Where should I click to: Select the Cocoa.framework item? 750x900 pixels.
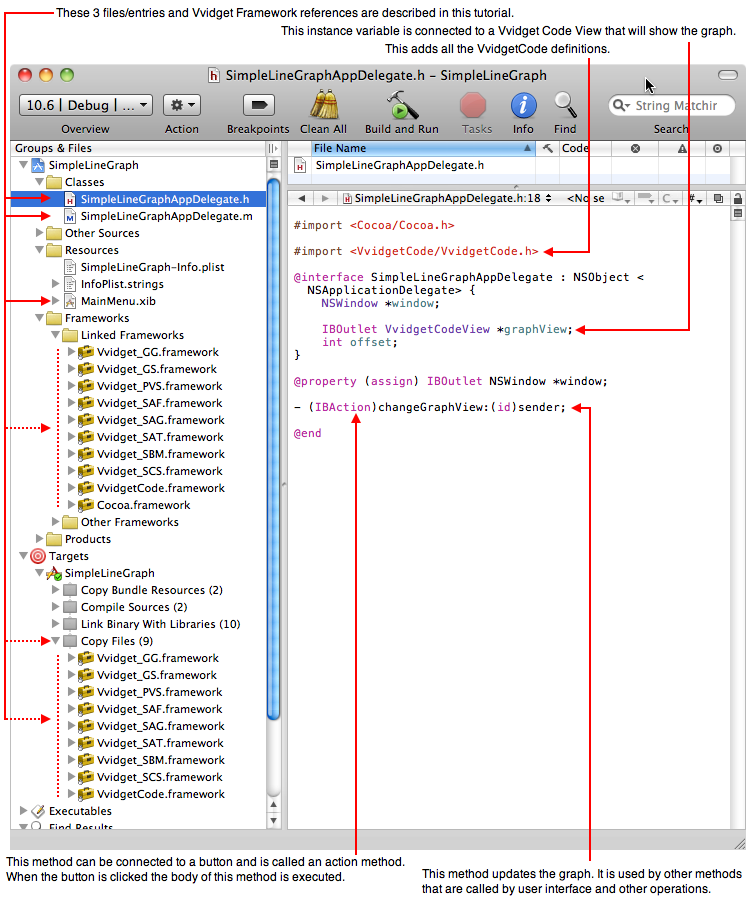[x=143, y=505]
